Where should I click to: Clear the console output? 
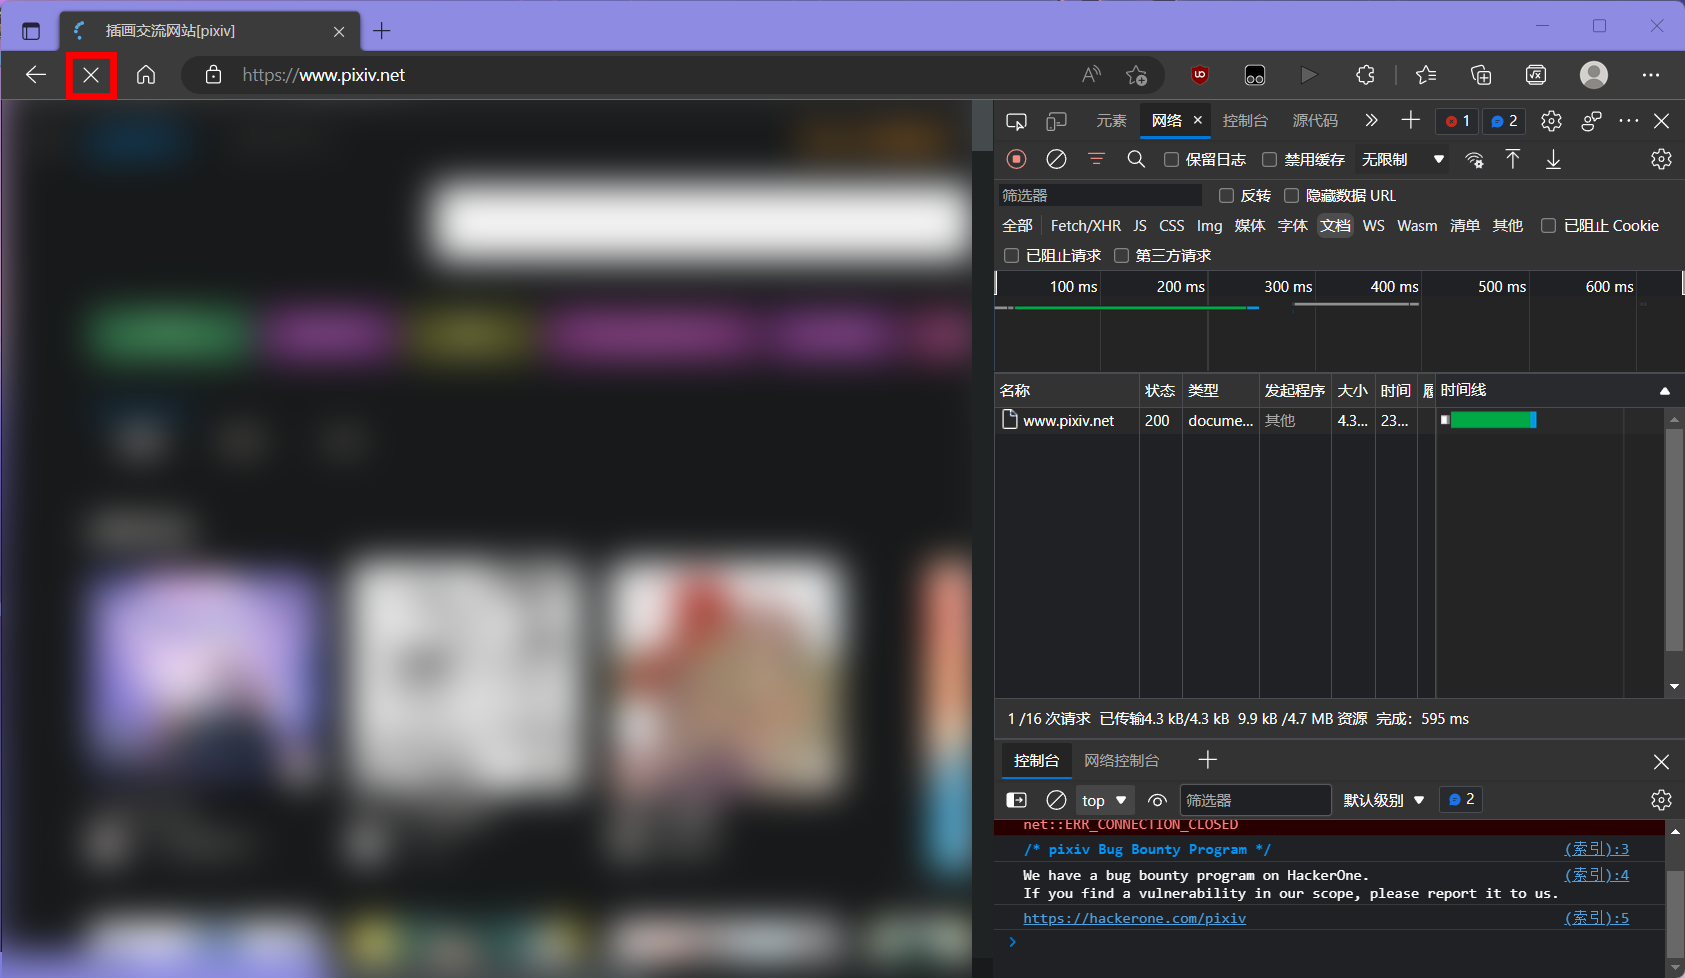coord(1056,800)
